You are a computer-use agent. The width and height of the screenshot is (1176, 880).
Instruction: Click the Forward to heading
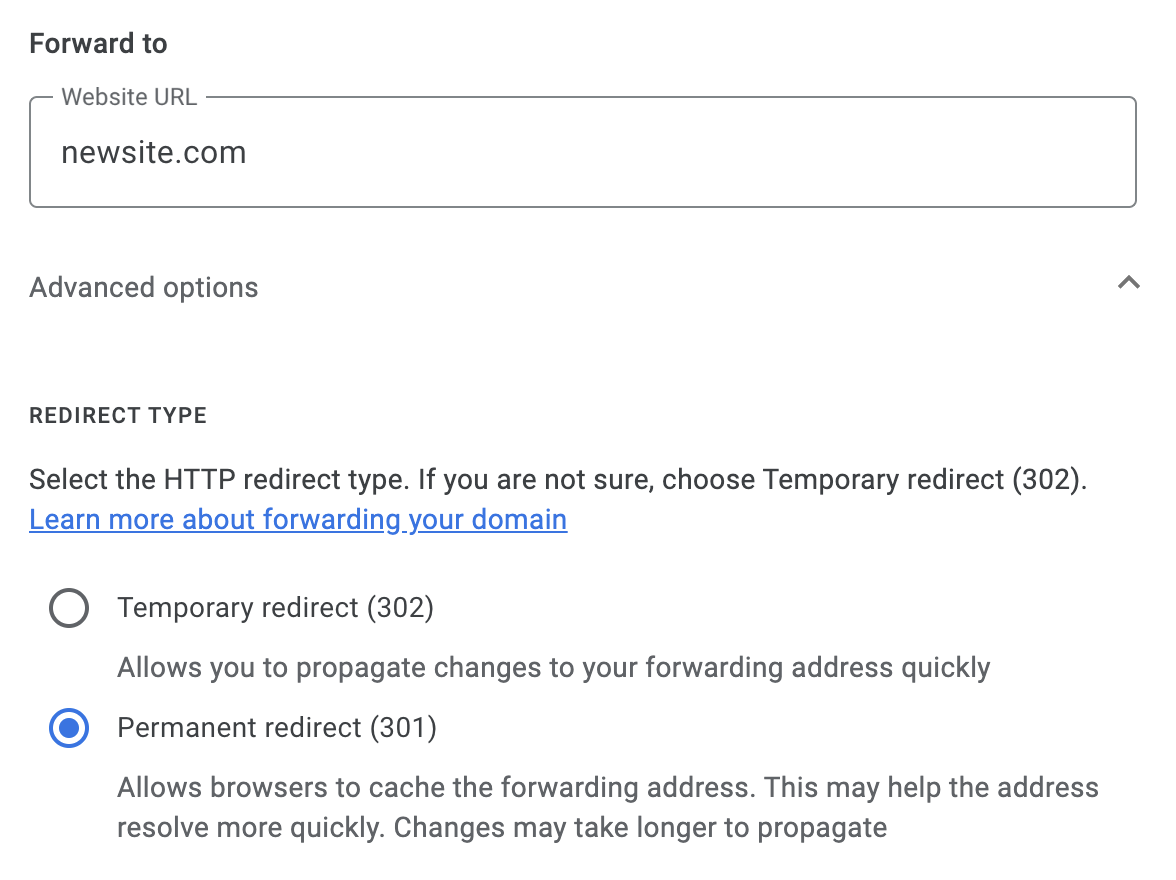click(98, 43)
